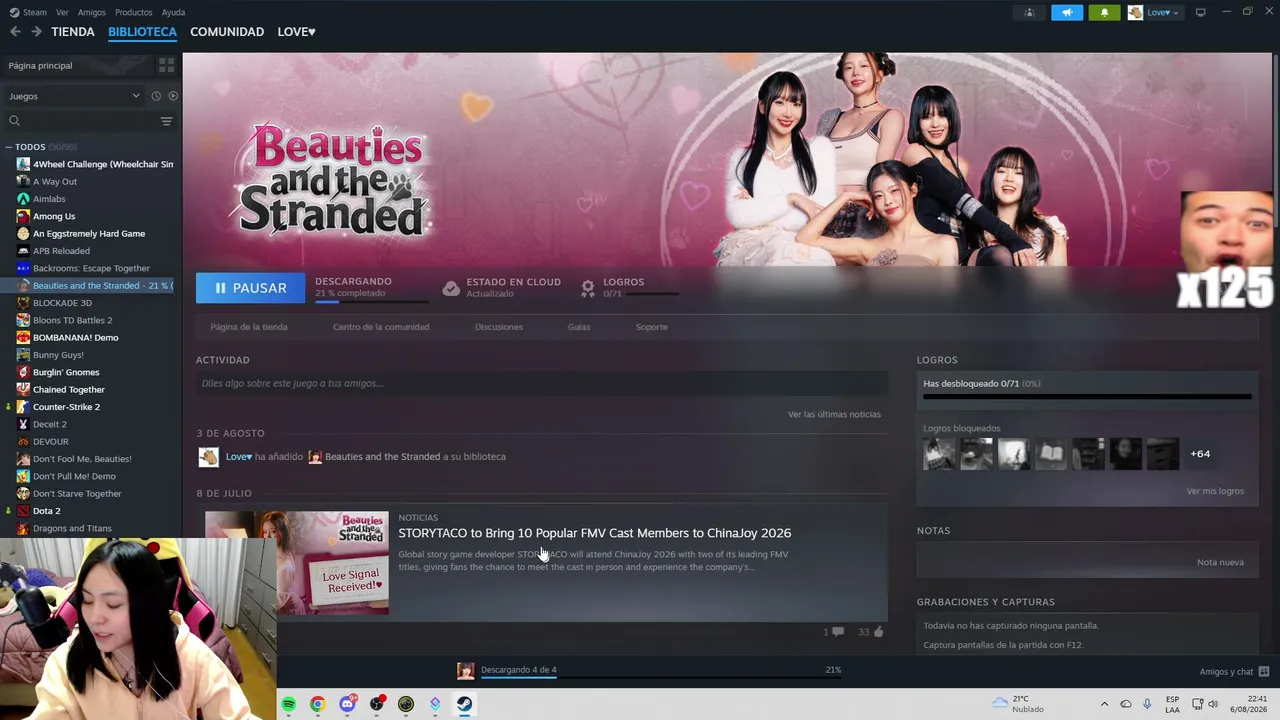The image size is (1280, 720).
Task: Click the ready-to-play filter icon
Action: (173, 96)
